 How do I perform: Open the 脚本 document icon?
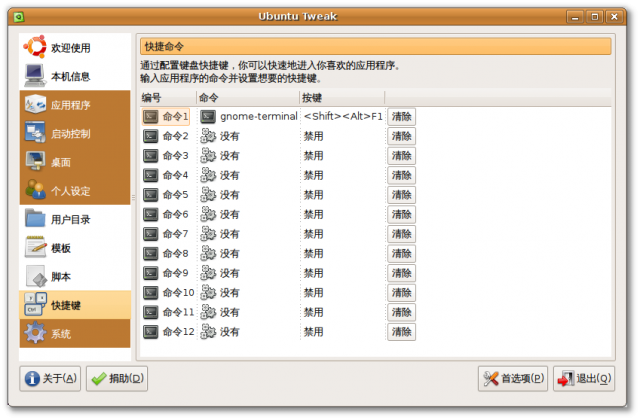(36, 276)
